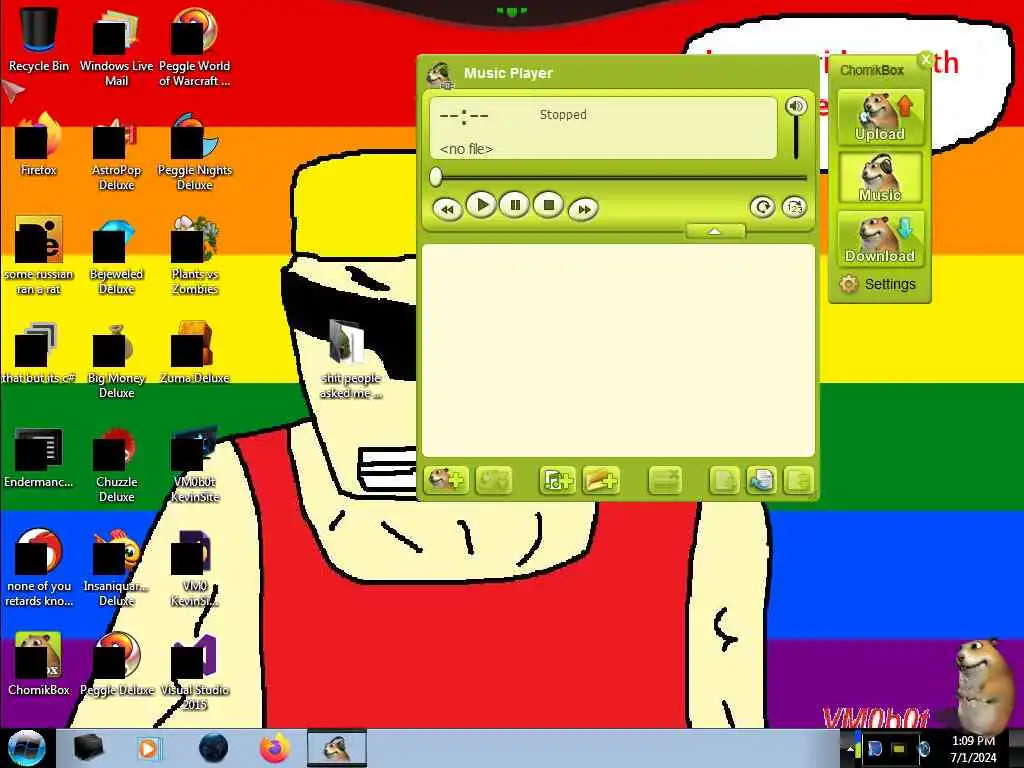The height and width of the screenshot is (768, 1024).
Task: Switch to ChomikBox taskbar button
Action: pos(337,748)
